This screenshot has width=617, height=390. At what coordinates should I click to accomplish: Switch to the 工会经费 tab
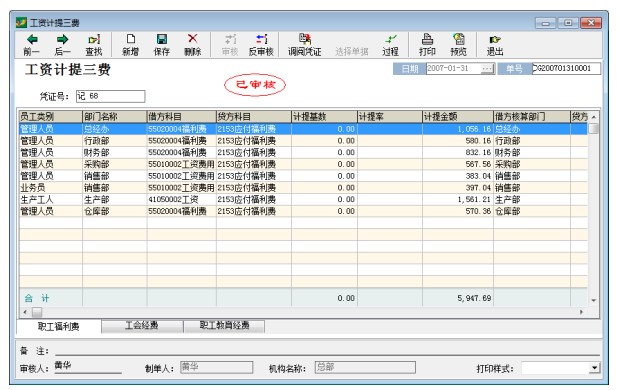coord(142,325)
